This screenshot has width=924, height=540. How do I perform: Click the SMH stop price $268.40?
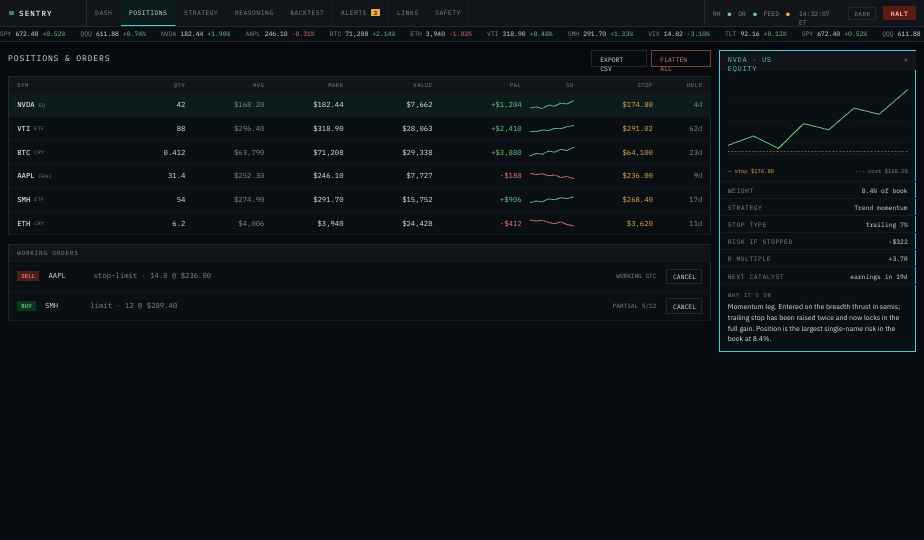coord(637,199)
